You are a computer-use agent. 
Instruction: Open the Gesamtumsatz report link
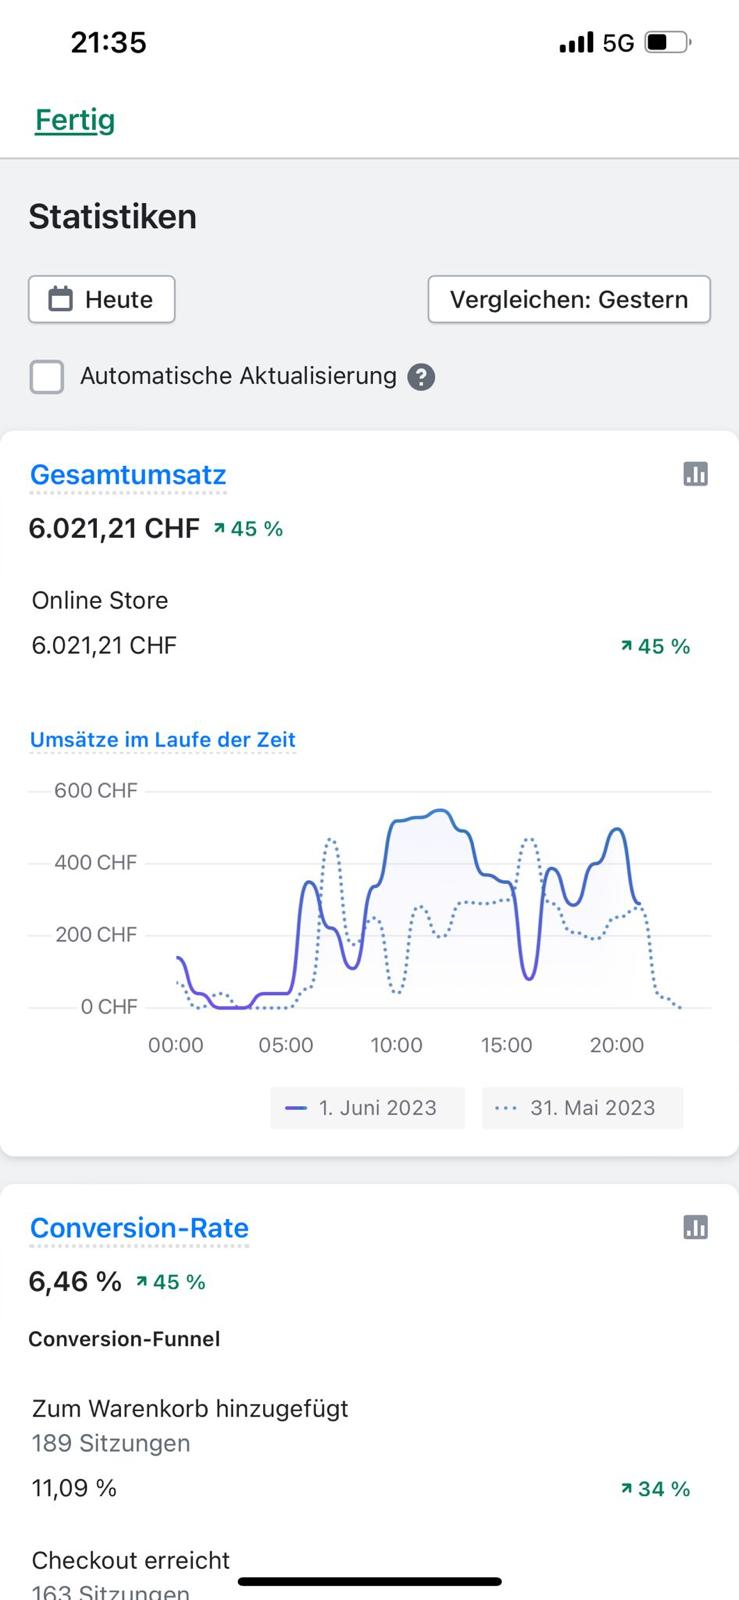[x=128, y=474]
